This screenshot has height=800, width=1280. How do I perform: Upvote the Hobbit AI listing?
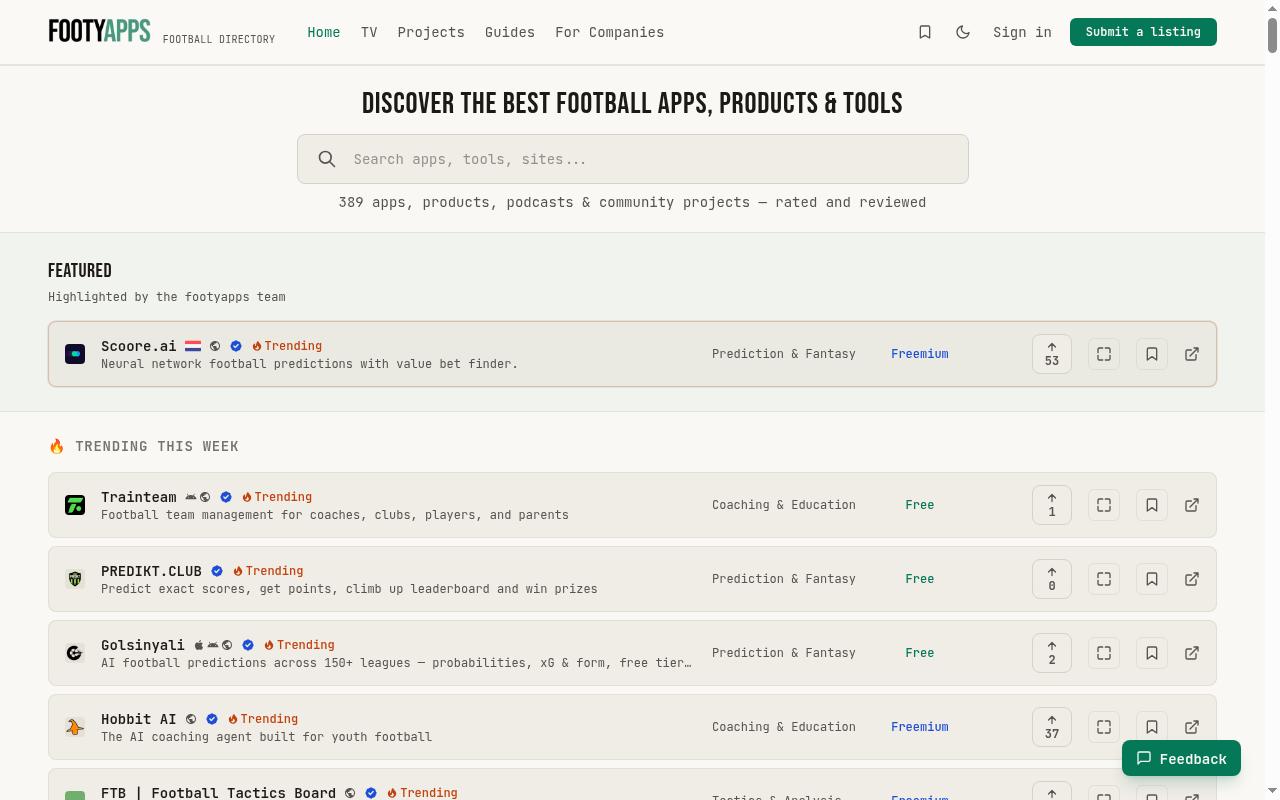1052,727
